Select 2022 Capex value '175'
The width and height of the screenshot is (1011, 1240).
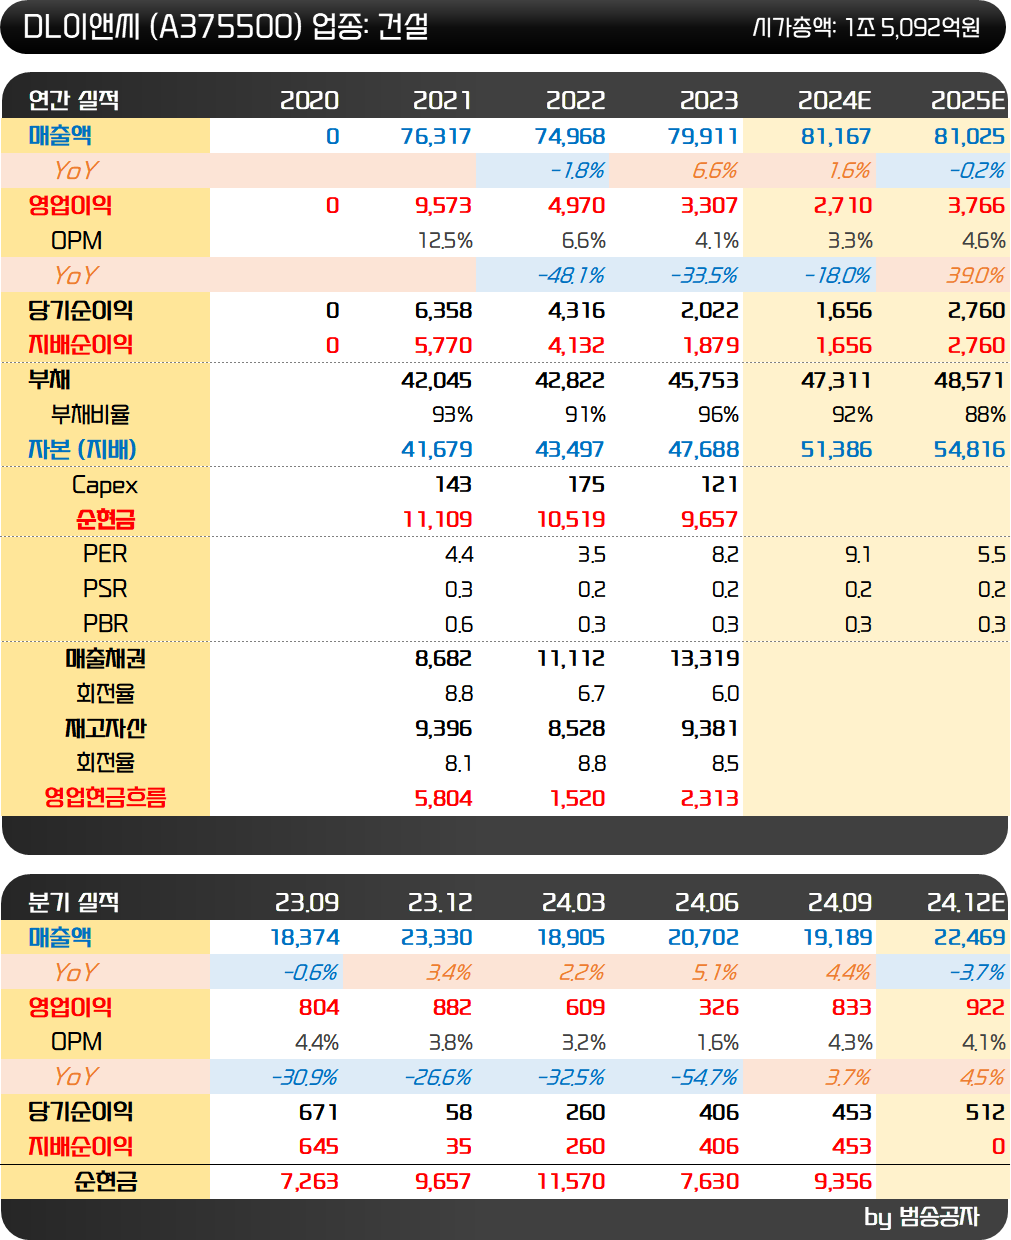[x=586, y=484]
